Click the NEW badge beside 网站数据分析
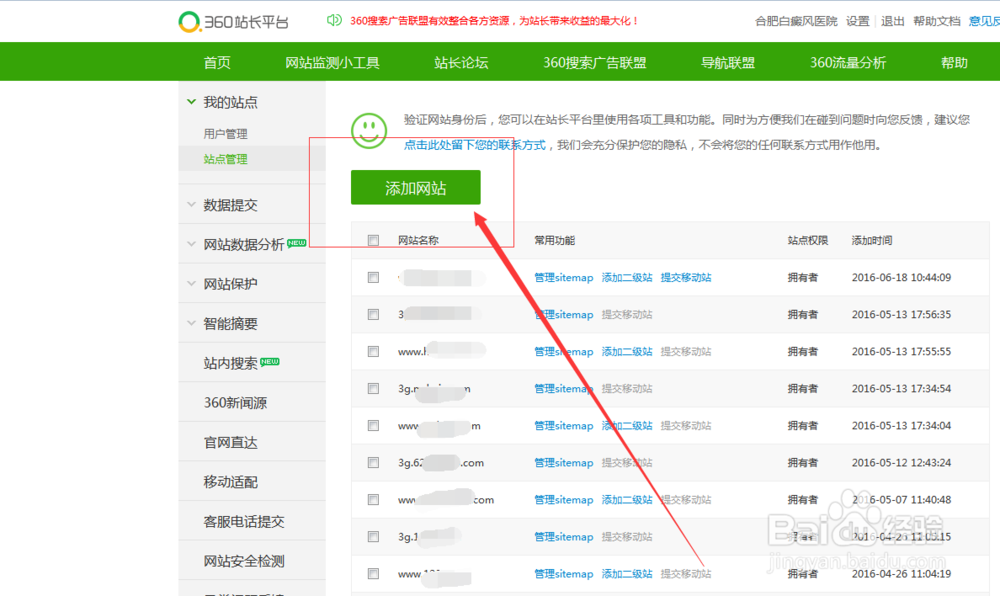This screenshot has height=596, width=1000. 297,240
